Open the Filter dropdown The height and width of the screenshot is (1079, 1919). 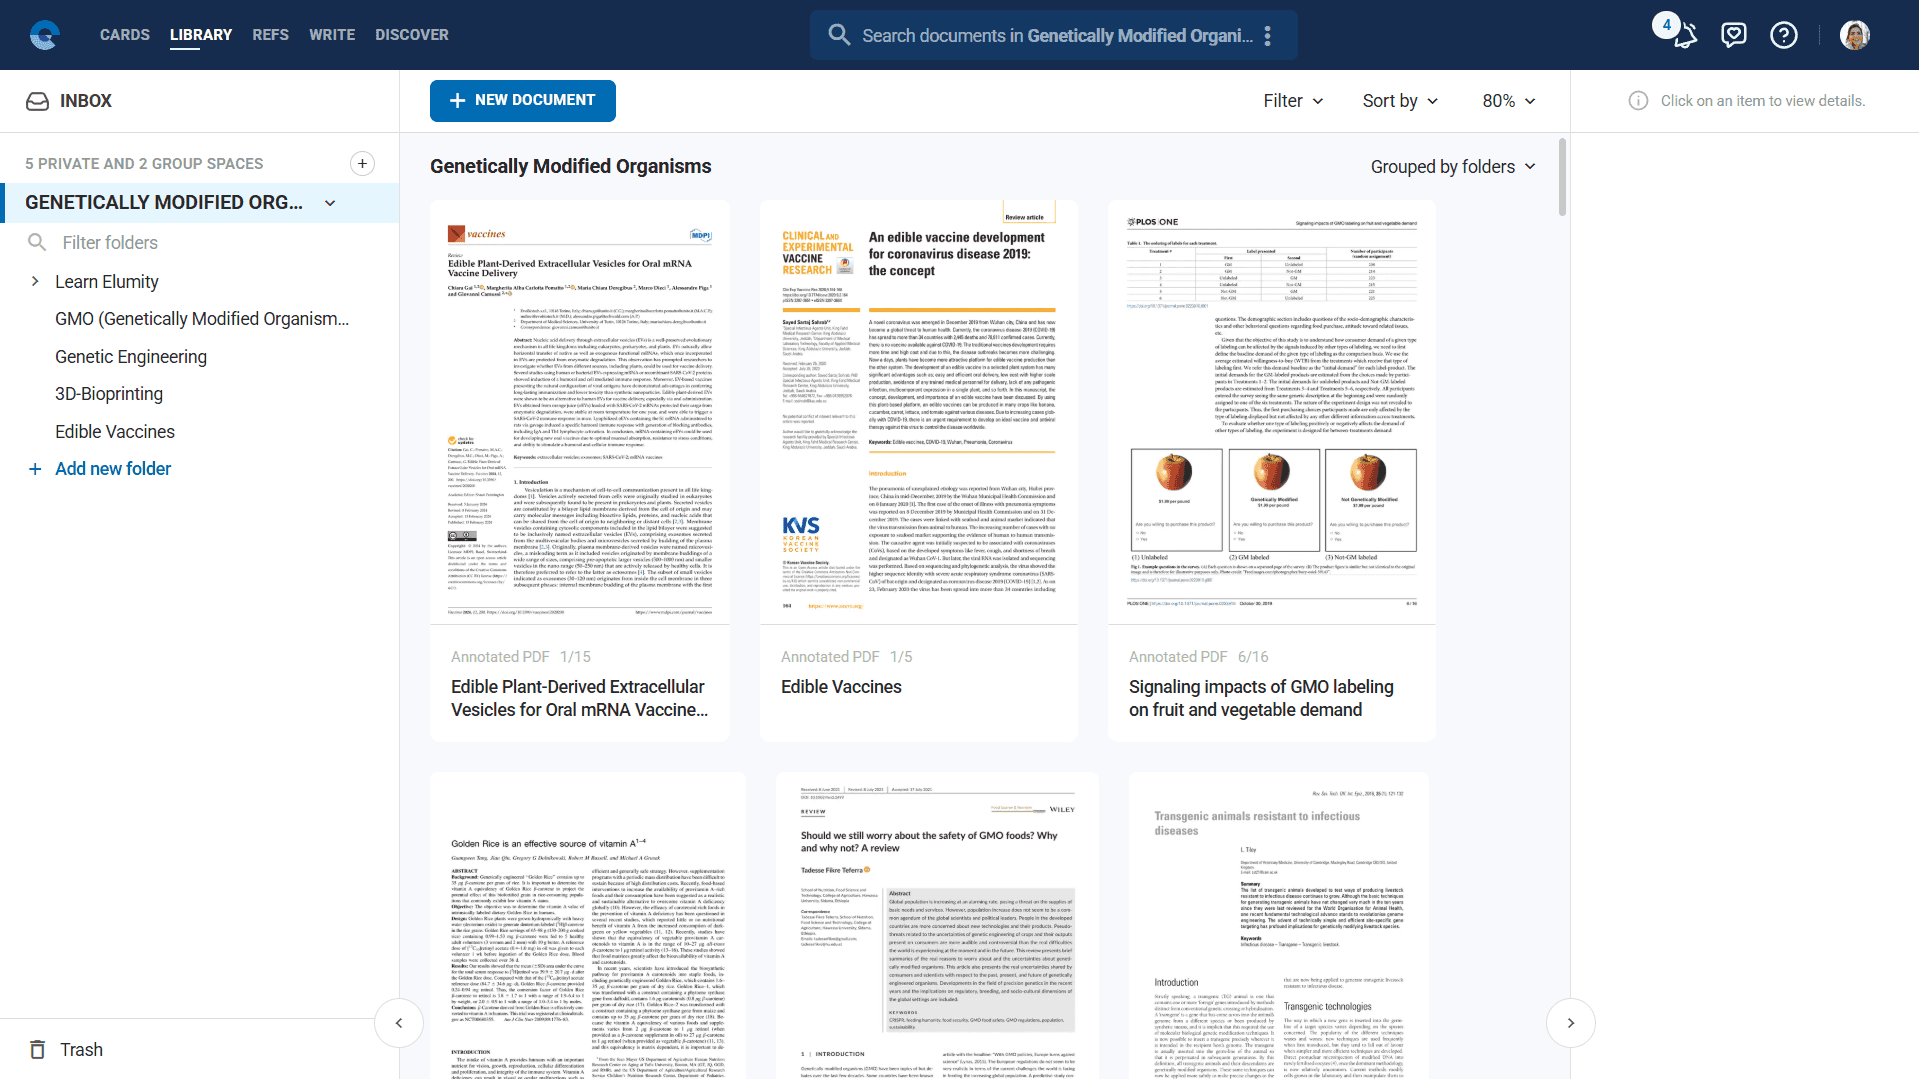click(x=1292, y=101)
